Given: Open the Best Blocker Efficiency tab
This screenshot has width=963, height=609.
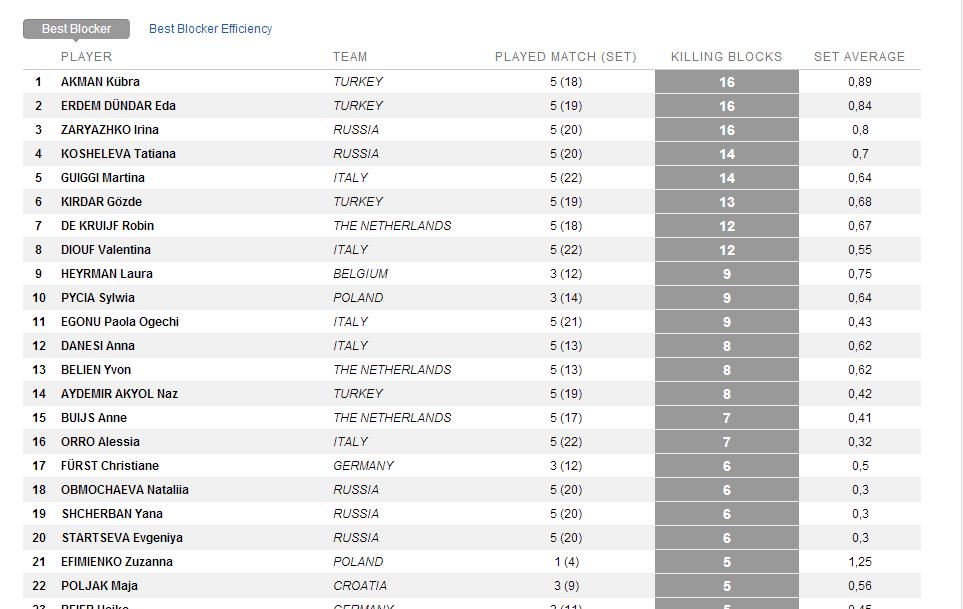Looking at the screenshot, I should [x=210, y=29].
